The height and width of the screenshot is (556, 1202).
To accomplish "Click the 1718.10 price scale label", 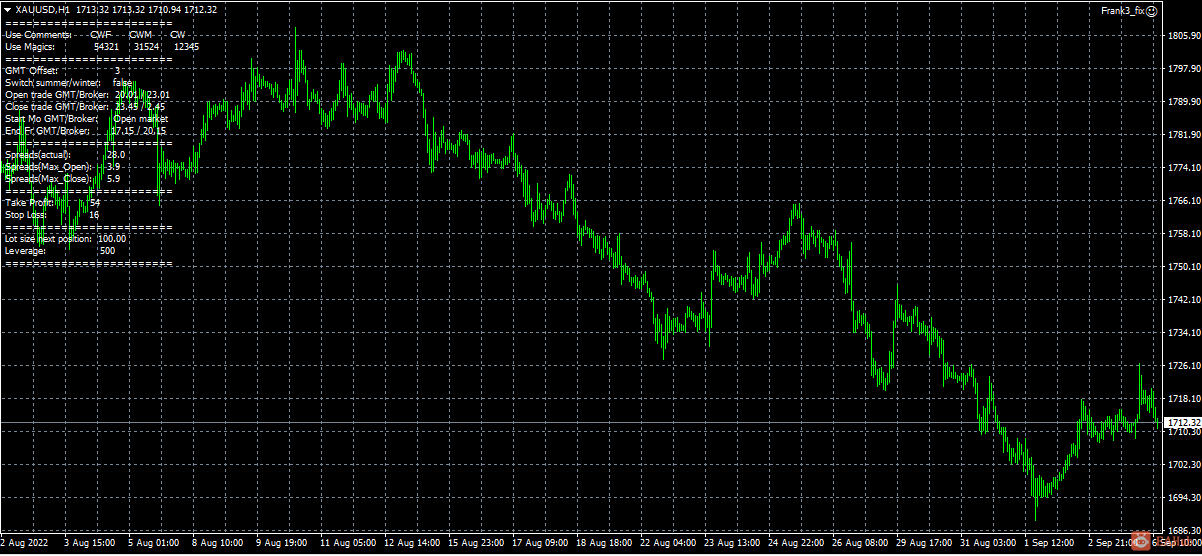I will click(x=1184, y=399).
